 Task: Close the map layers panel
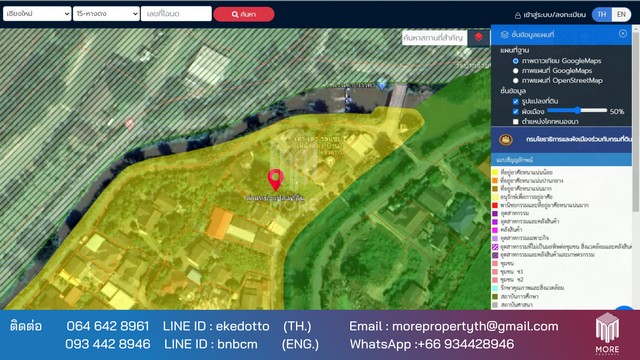tap(622, 33)
